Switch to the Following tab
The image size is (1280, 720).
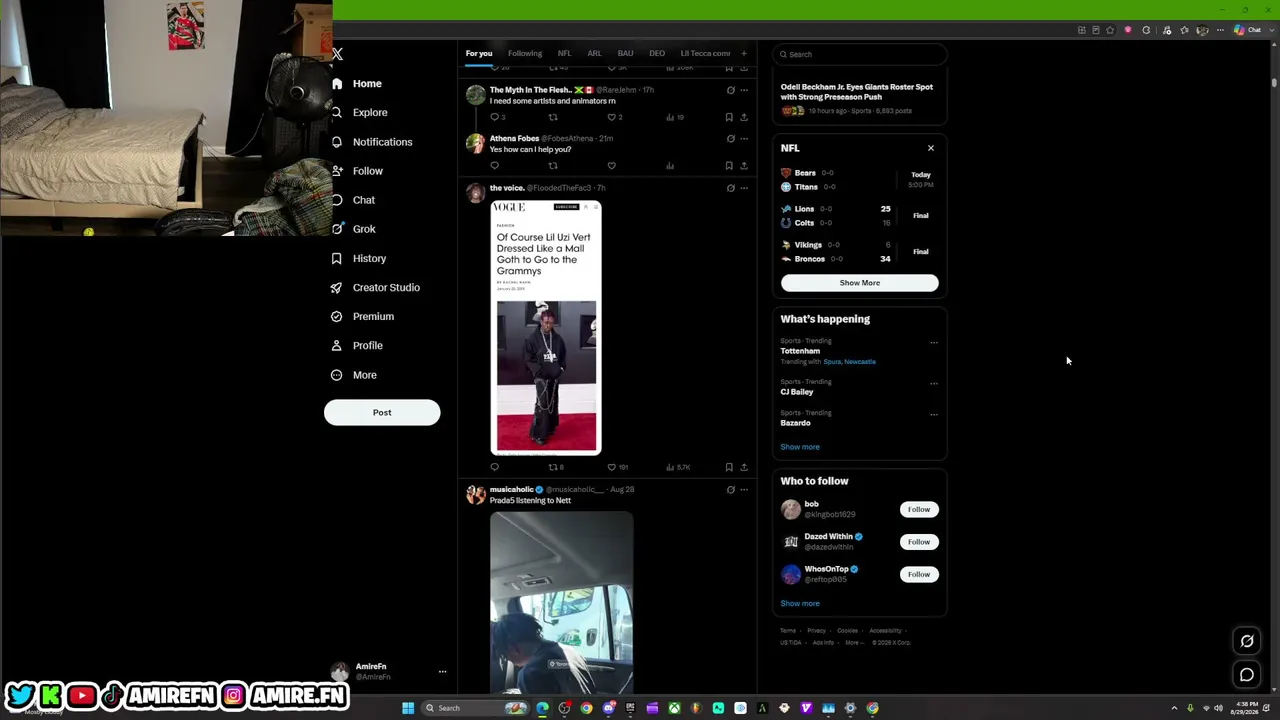525,54
